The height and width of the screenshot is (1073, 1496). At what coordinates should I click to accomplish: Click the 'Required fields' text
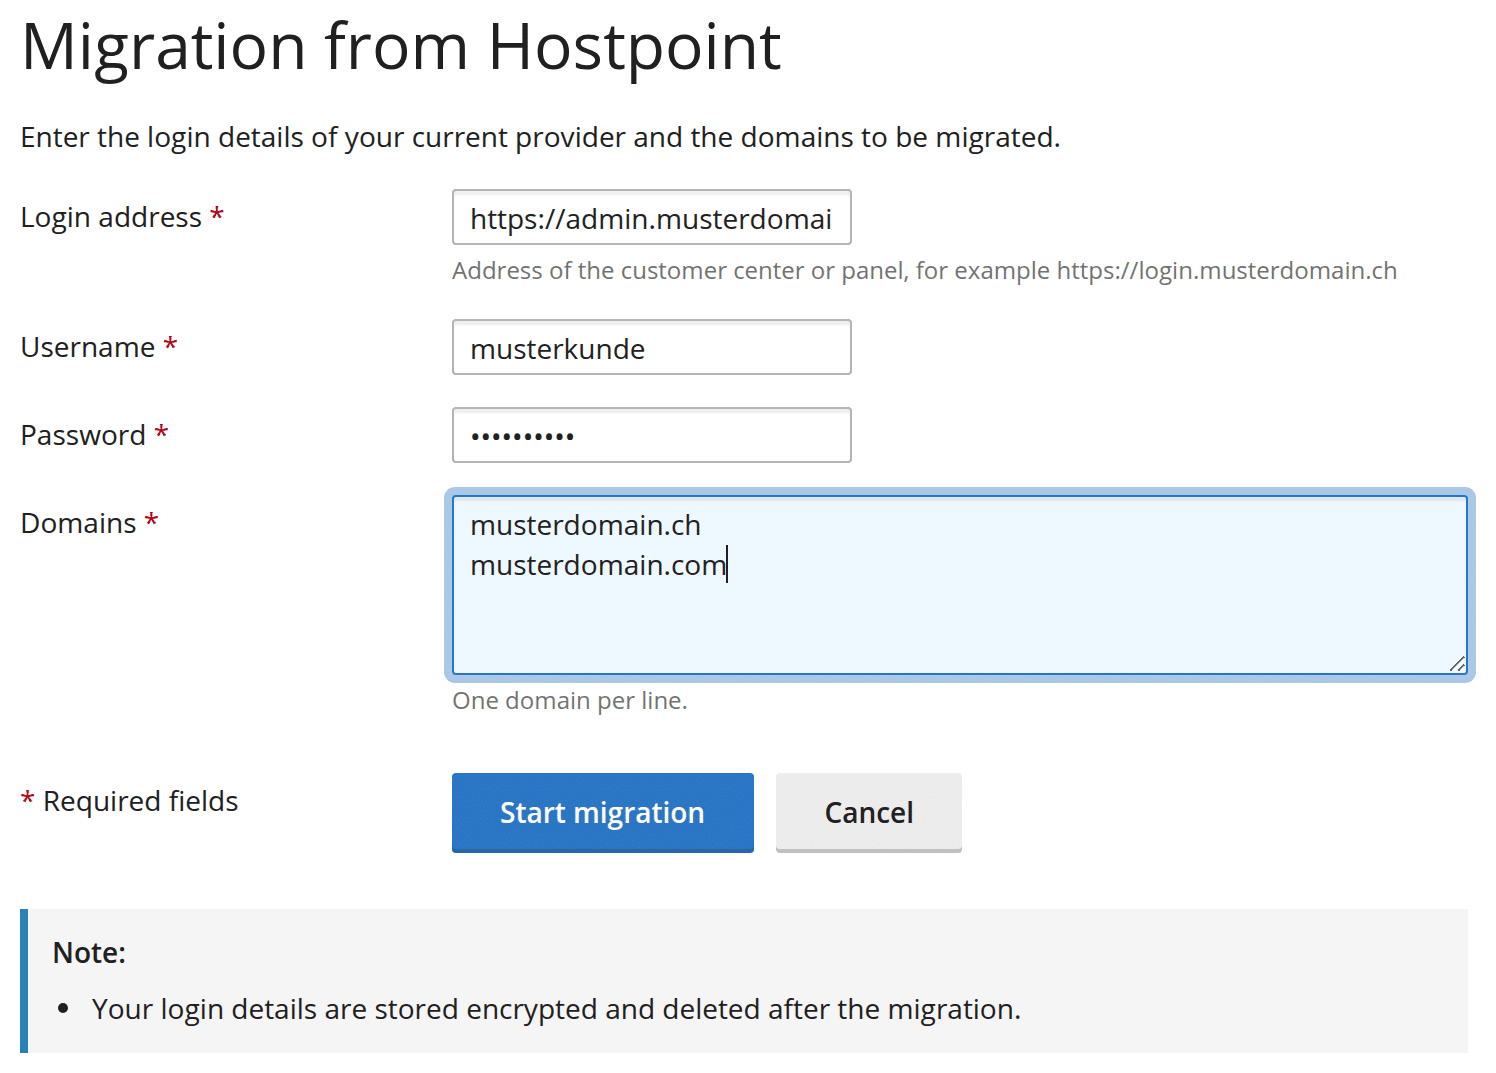coord(140,801)
